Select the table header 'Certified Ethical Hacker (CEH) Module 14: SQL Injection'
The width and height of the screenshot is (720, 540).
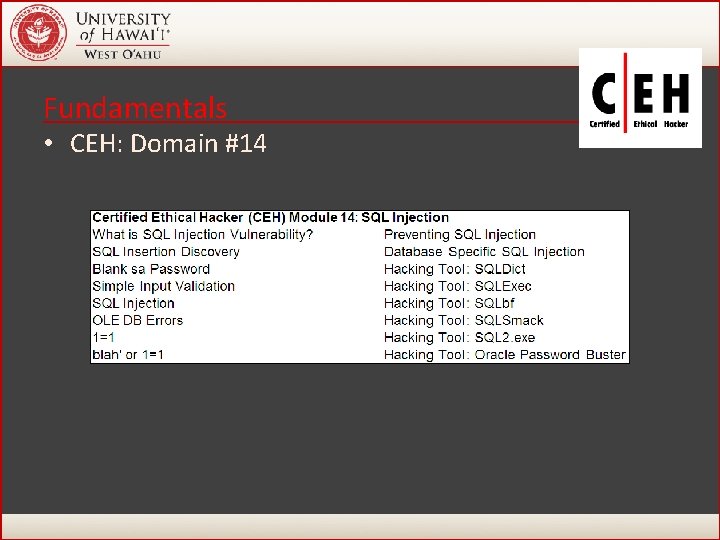pyautogui.click(x=270, y=217)
